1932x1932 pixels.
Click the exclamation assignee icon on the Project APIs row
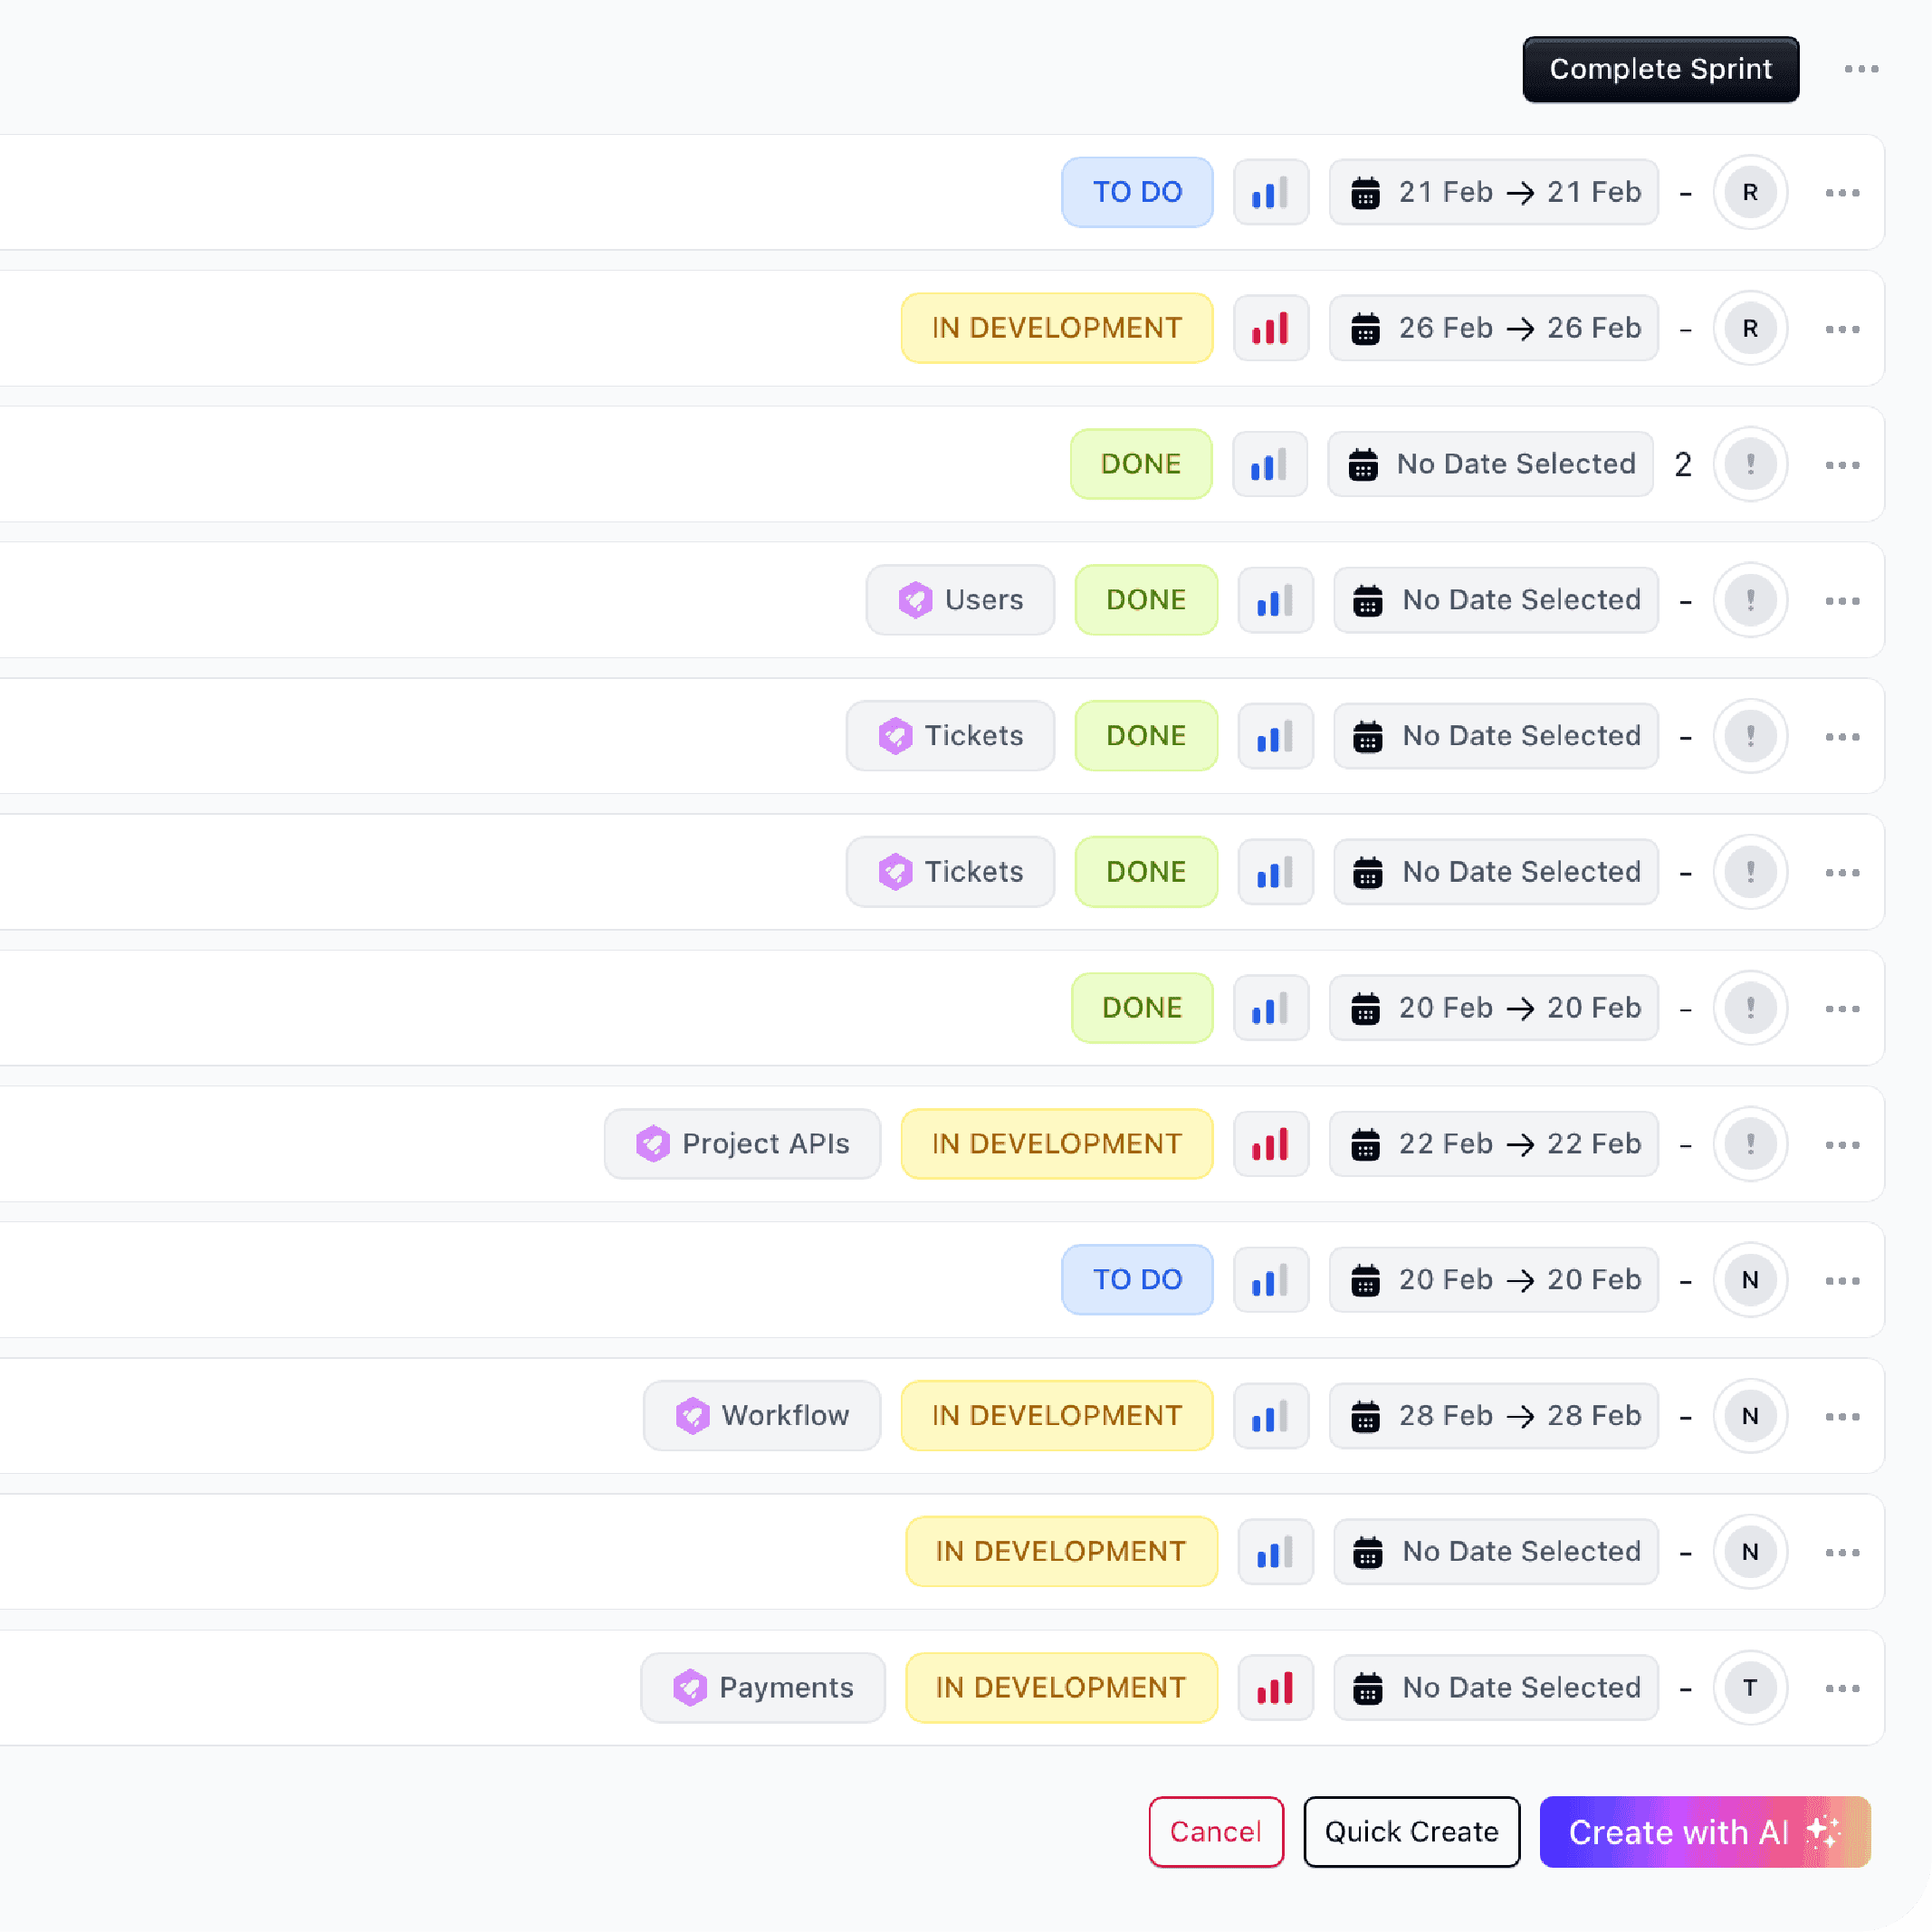point(1750,1144)
